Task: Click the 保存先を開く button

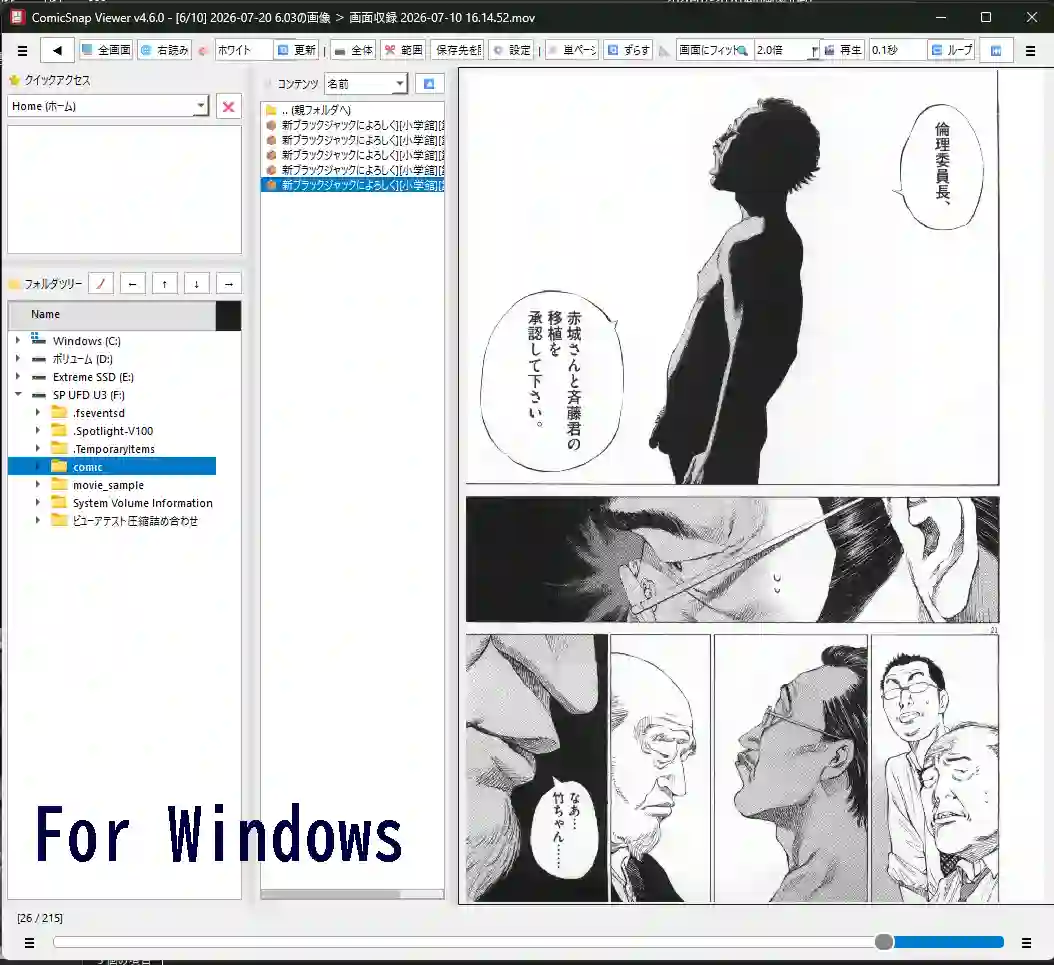Action: pyautogui.click(x=458, y=50)
